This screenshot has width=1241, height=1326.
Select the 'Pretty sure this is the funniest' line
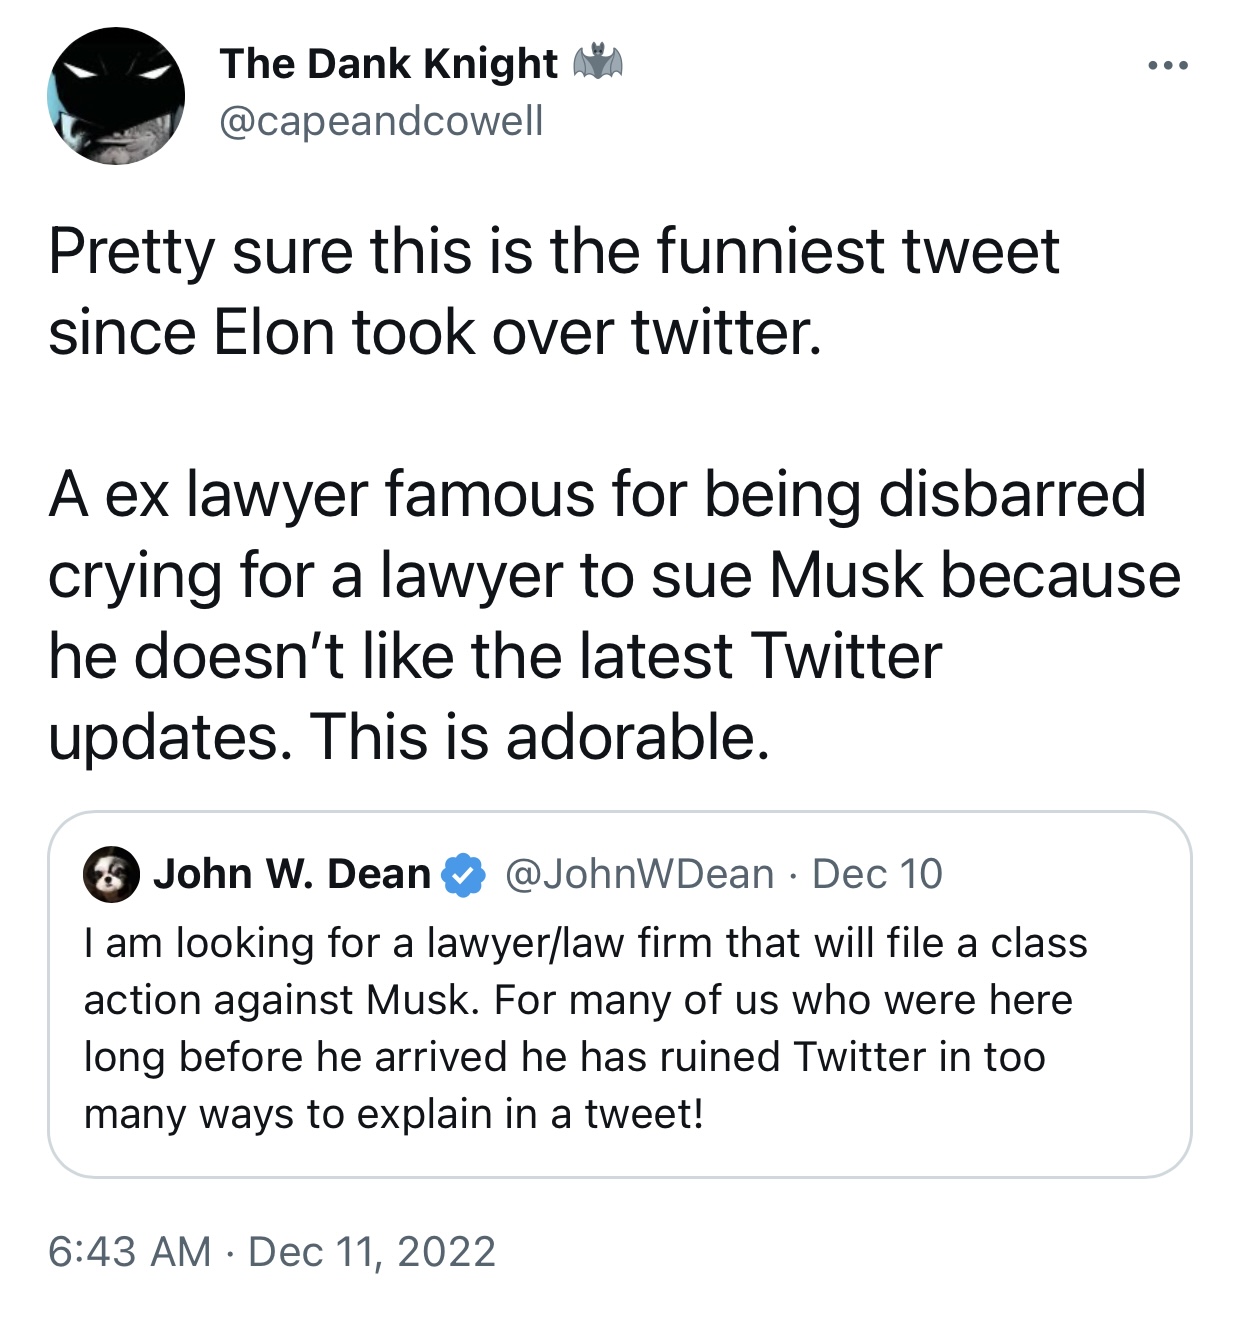[553, 251]
